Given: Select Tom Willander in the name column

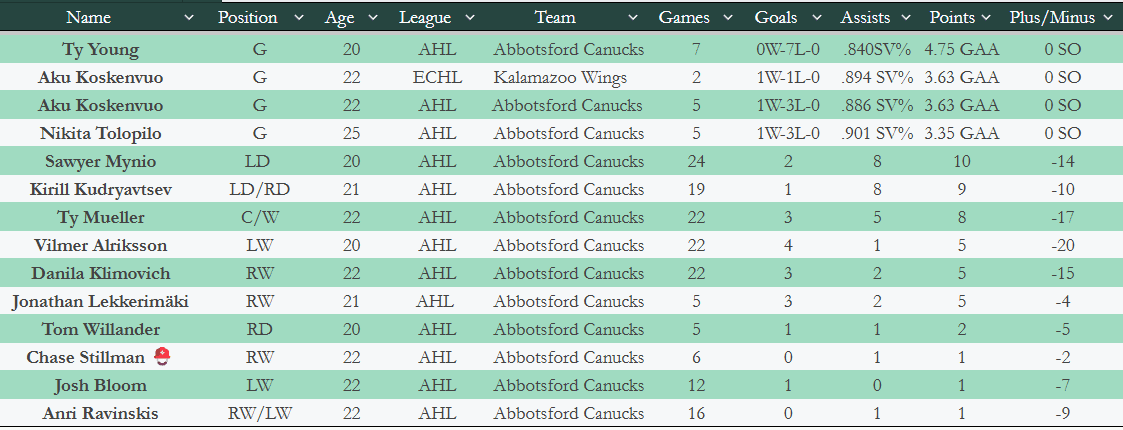Looking at the screenshot, I should pos(100,329).
